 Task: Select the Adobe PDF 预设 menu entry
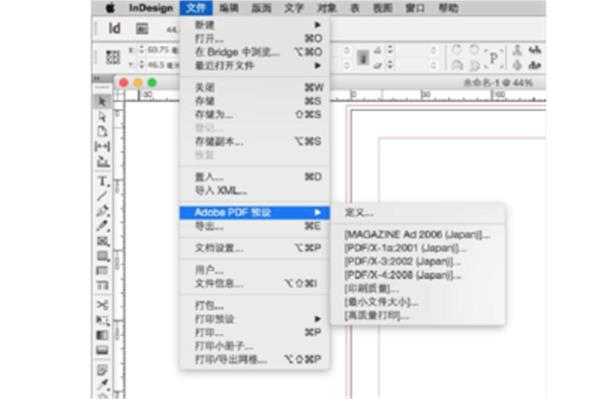point(254,212)
